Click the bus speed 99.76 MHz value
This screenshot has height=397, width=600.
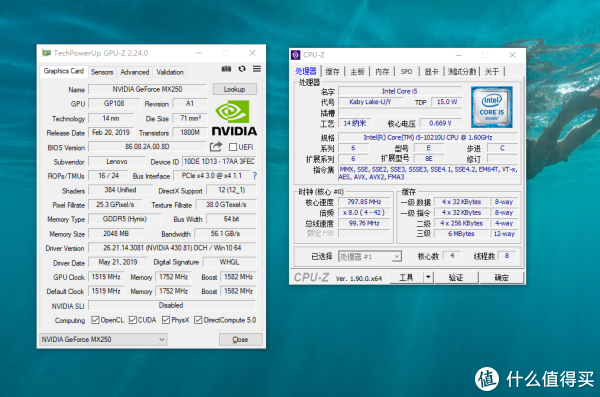(364, 223)
